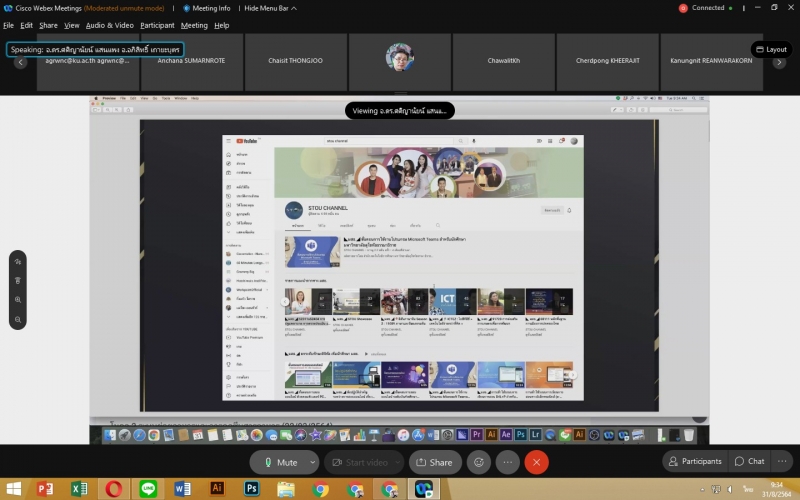Open the Chat panel
This screenshot has width=800, height=500.
click(x=749, y=461)
